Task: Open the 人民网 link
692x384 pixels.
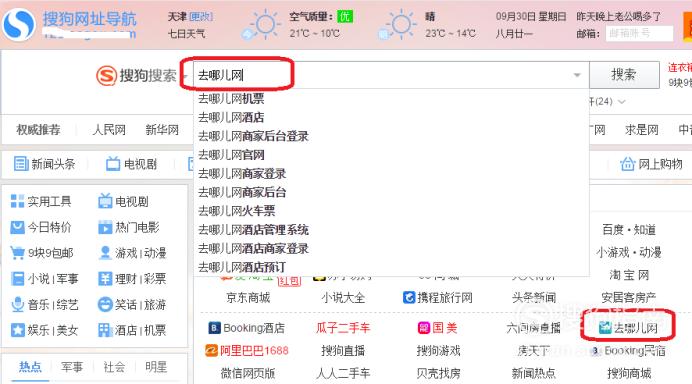Action: [109, 130]
